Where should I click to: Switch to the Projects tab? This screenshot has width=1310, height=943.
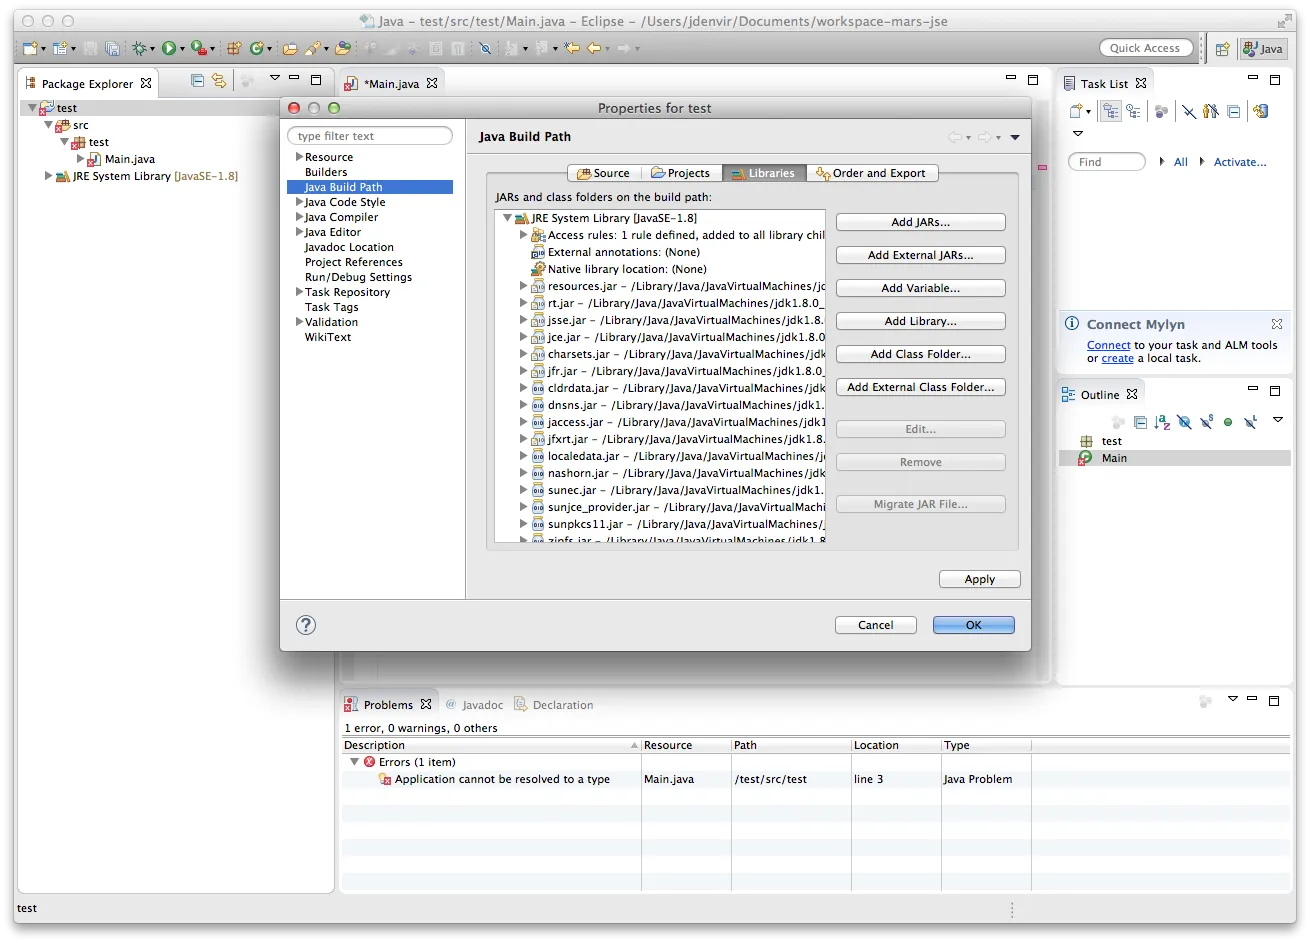680,173
